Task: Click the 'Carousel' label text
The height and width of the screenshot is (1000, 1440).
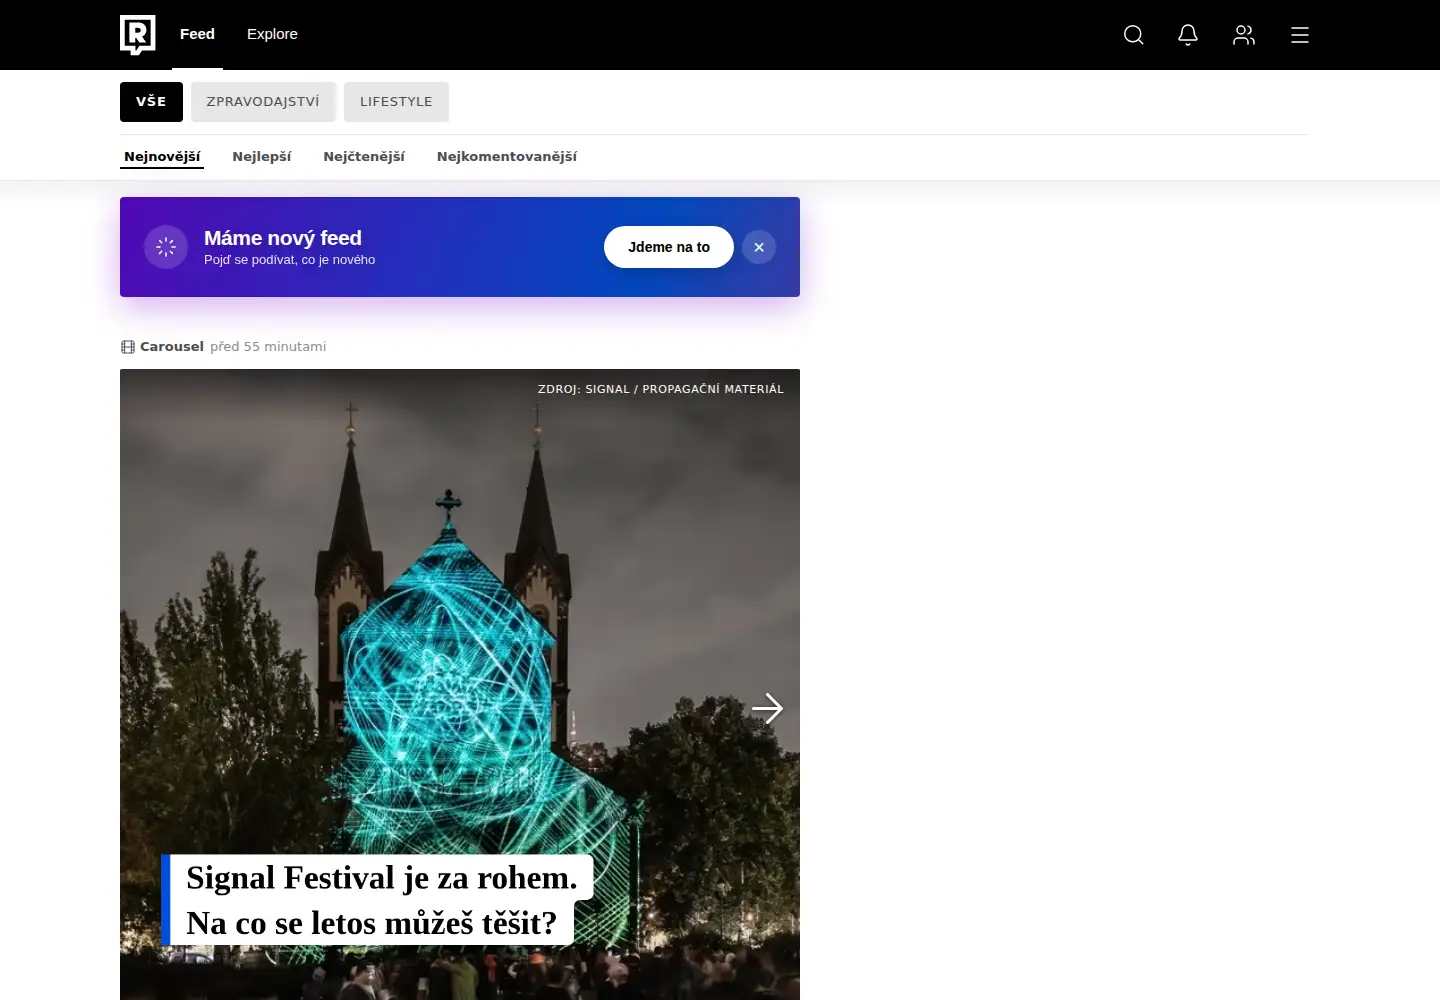Action: click(x=172, y=347)
